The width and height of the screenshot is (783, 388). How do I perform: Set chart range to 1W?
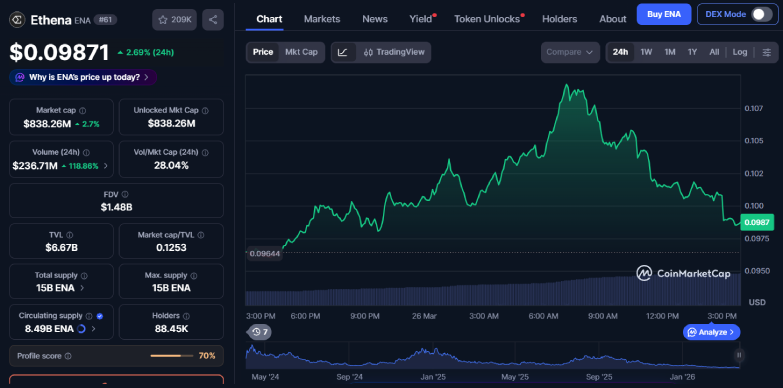coord(646,52)
